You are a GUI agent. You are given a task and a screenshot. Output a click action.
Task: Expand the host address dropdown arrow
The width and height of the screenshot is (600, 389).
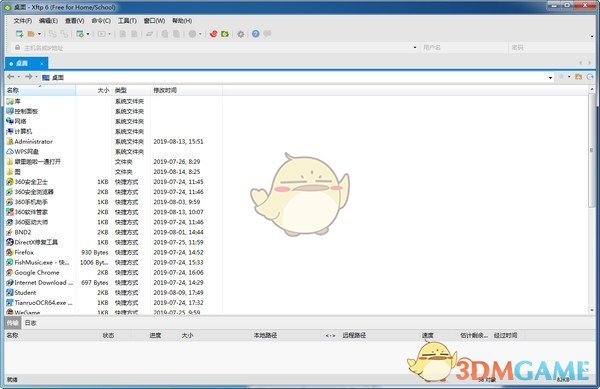[415, 47]
